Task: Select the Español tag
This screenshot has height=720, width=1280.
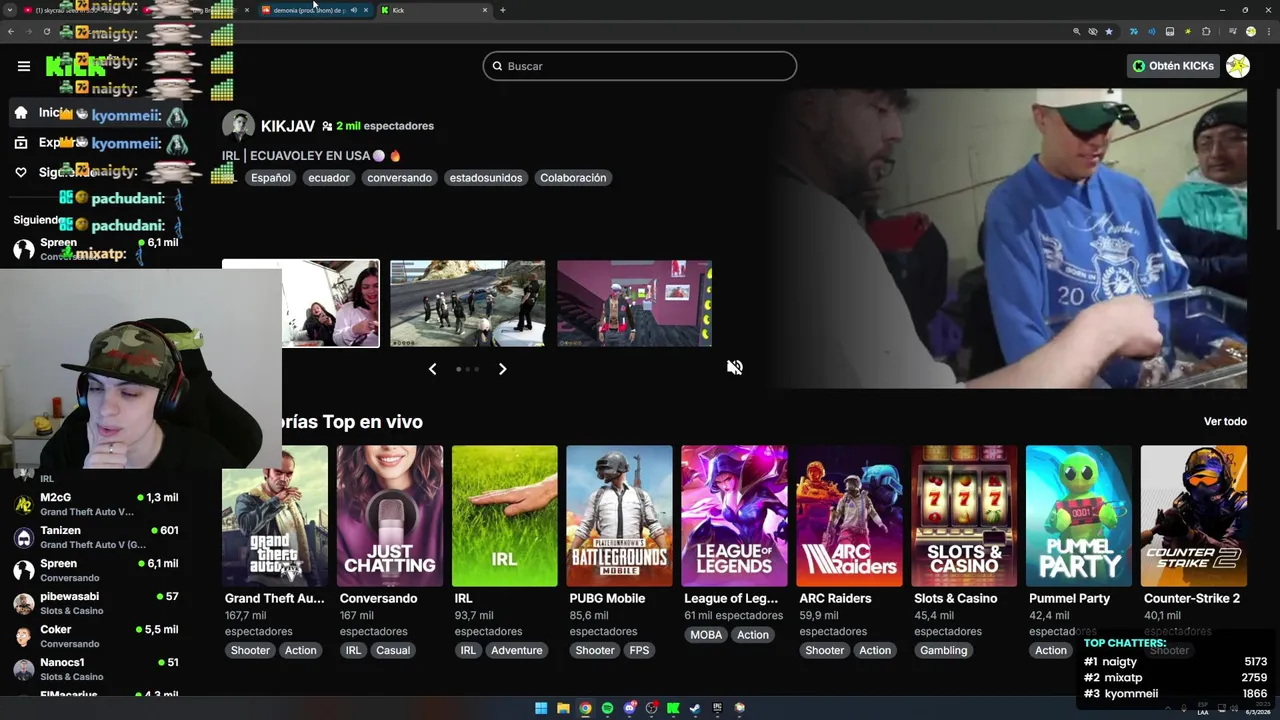Action: click(x=270, y=178)
